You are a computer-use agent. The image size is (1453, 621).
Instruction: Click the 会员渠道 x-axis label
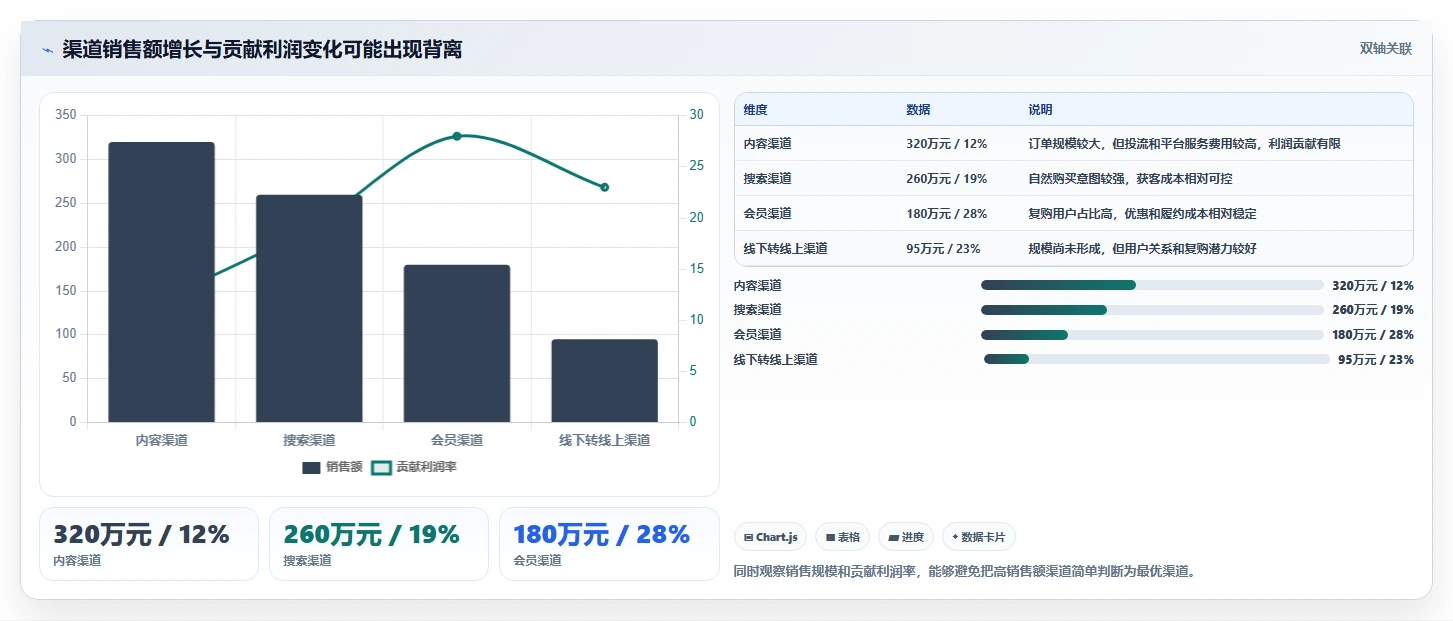coord(457,440)
